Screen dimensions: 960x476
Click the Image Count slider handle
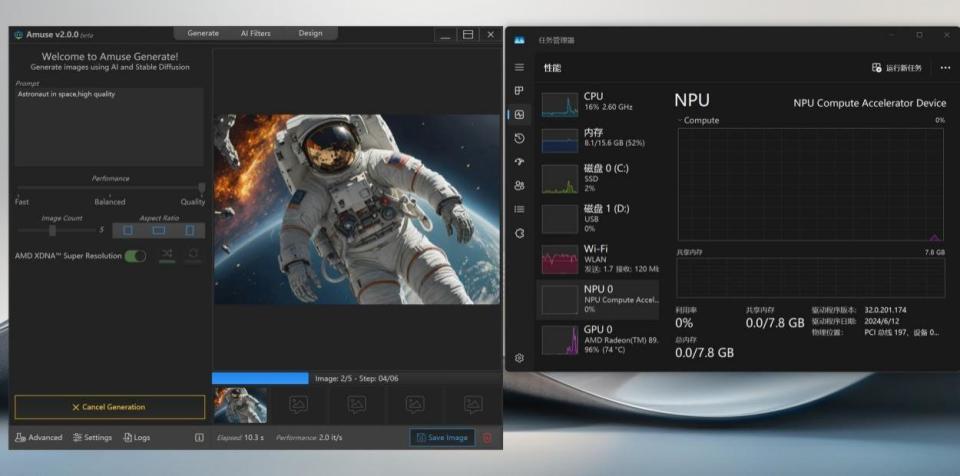pos(52,230)
